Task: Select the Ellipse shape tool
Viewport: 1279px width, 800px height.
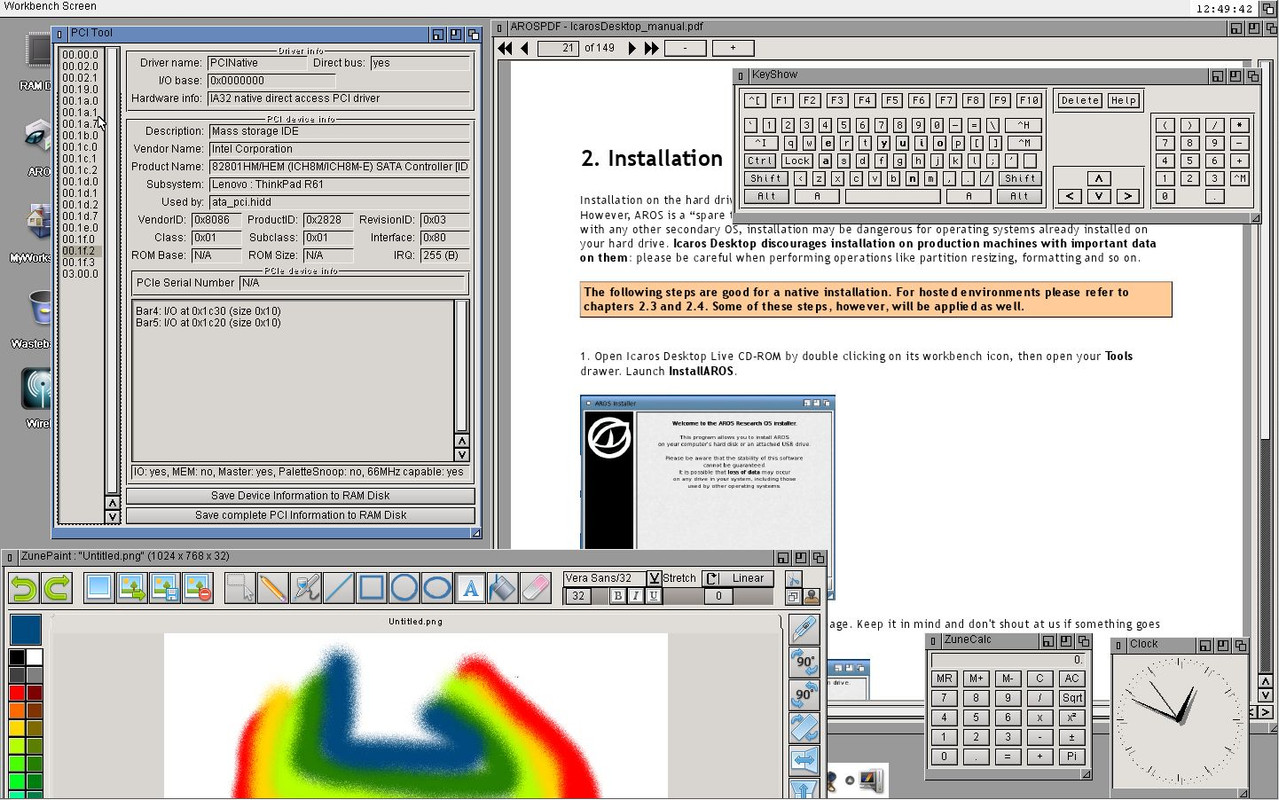Action: [x=437, y=587]
